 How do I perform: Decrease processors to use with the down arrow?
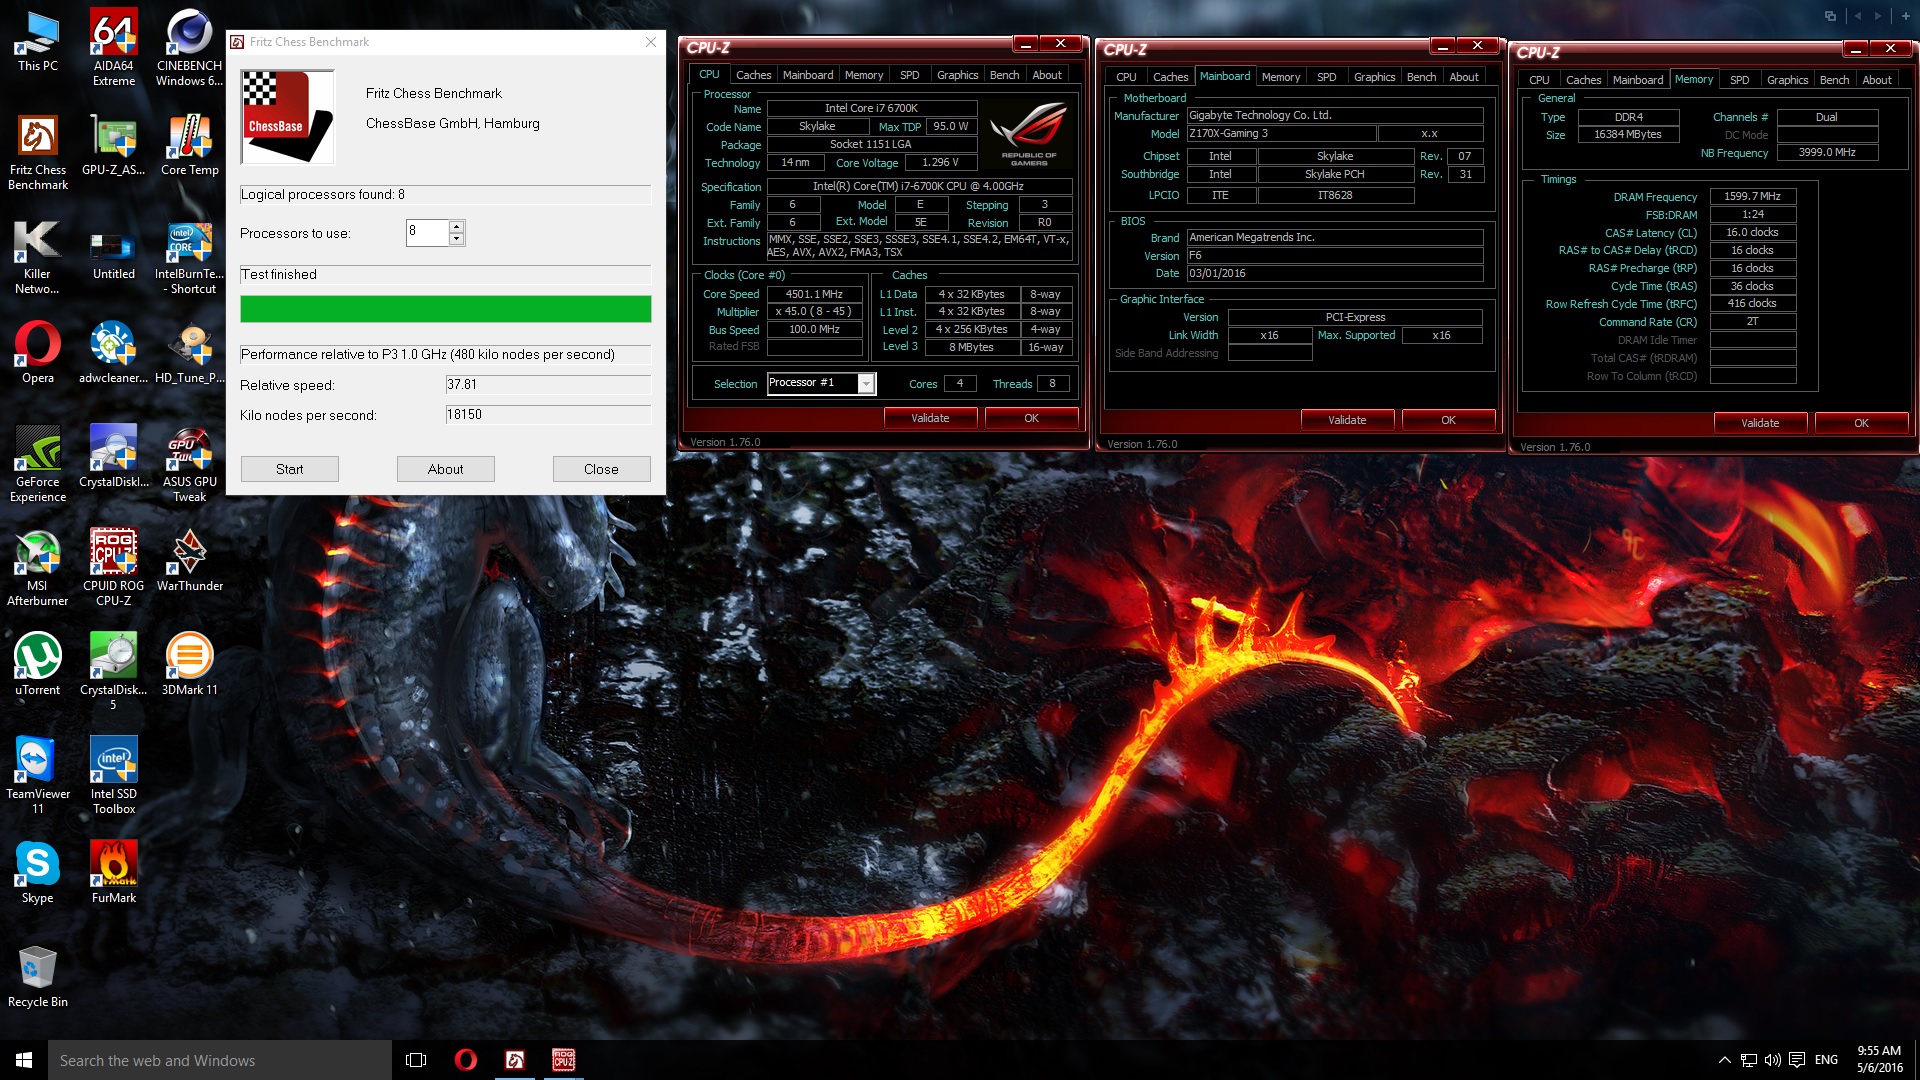(457, 239)
